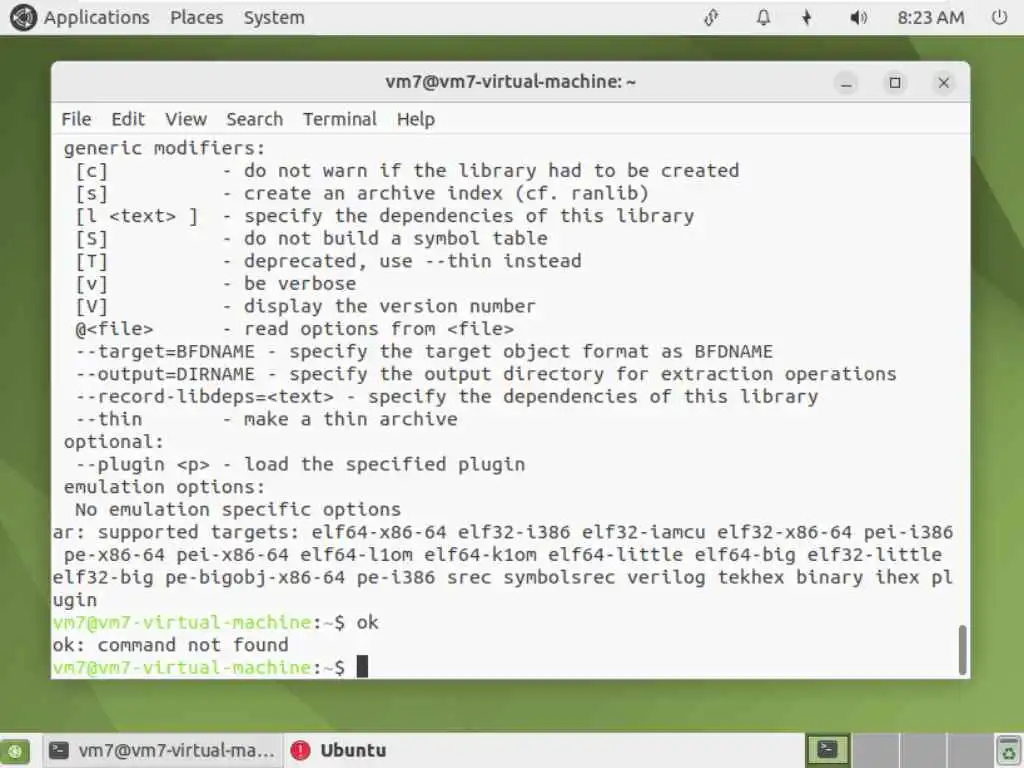
Task: Open the power/session icon
Action: coord(999,18)
